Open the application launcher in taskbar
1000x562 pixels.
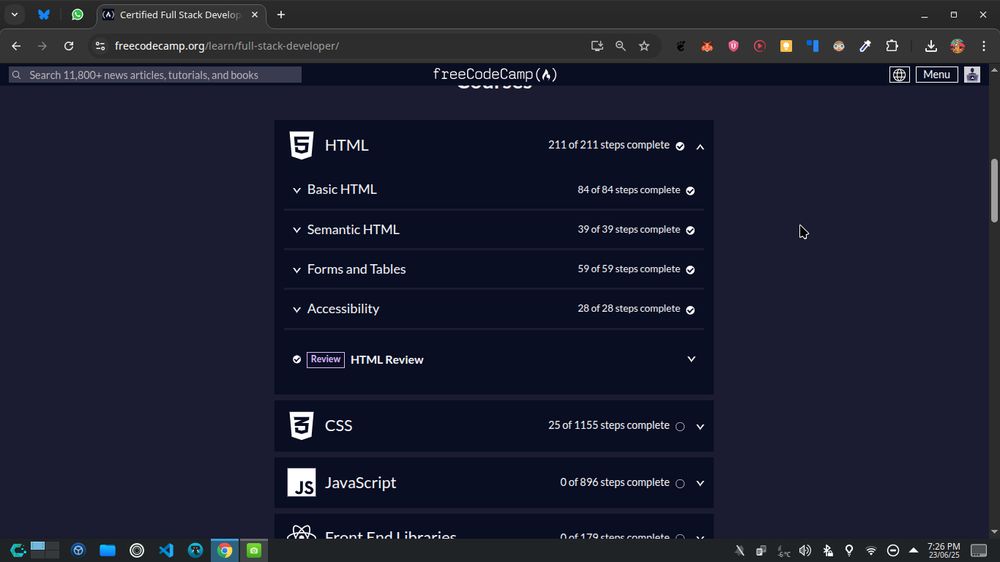tap(17, 550)
